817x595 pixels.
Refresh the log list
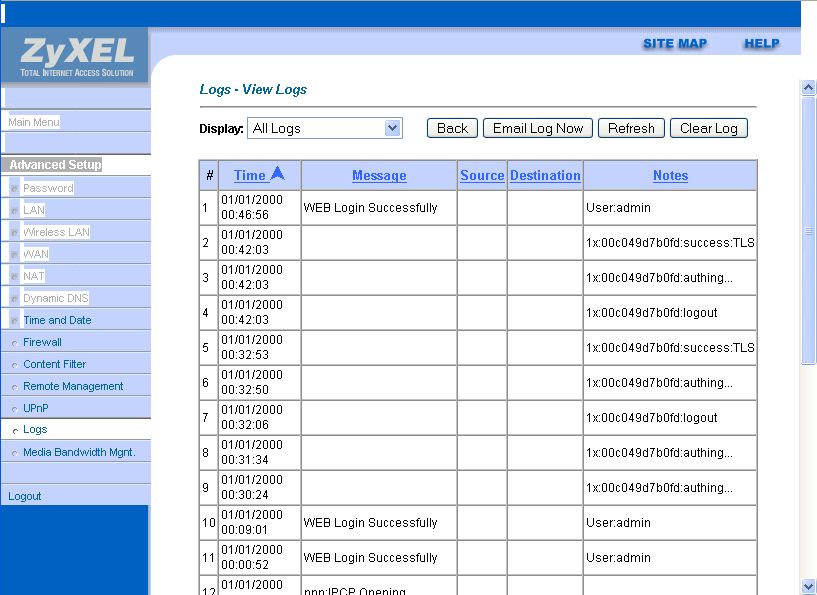point(631,128)
